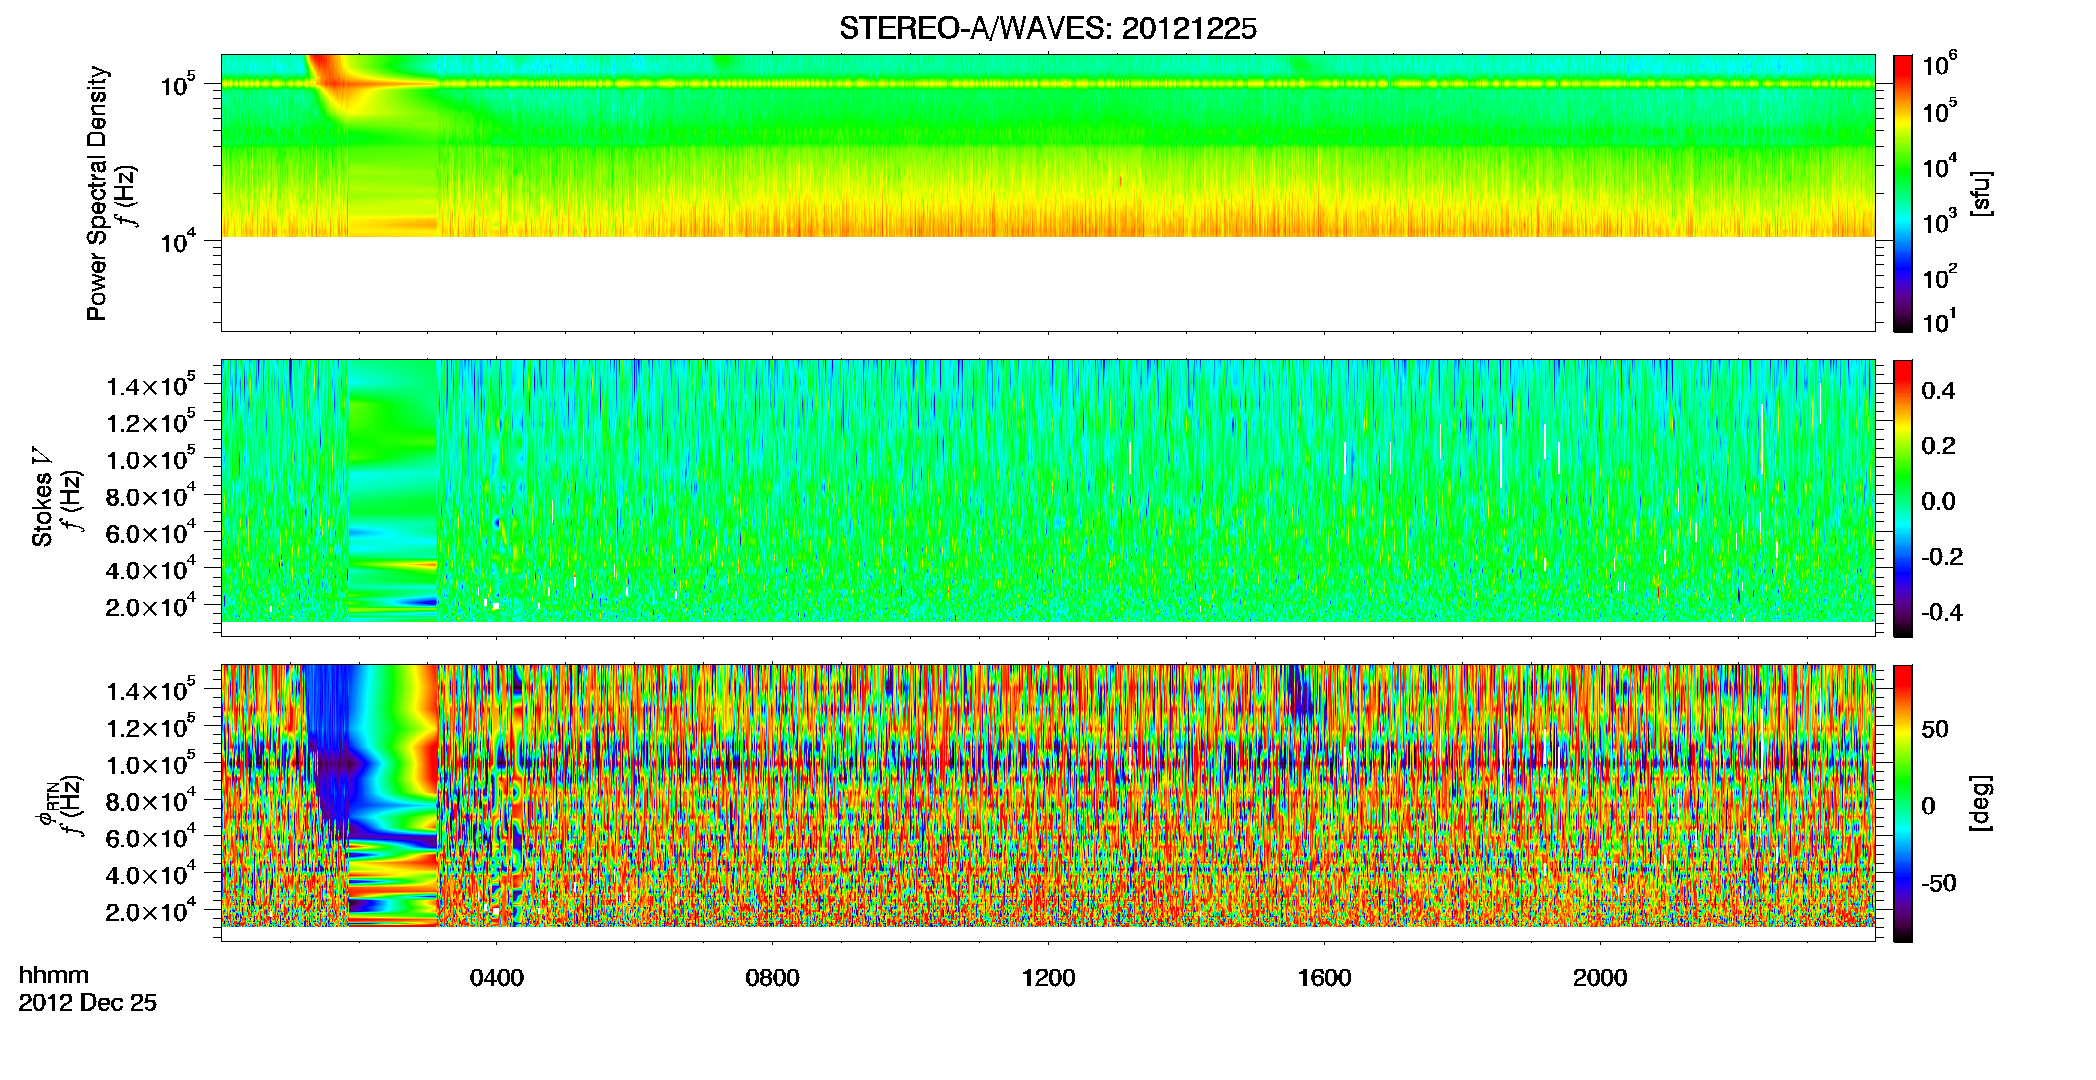Click the Stokes V colorbar

(x=1902, y=498)
